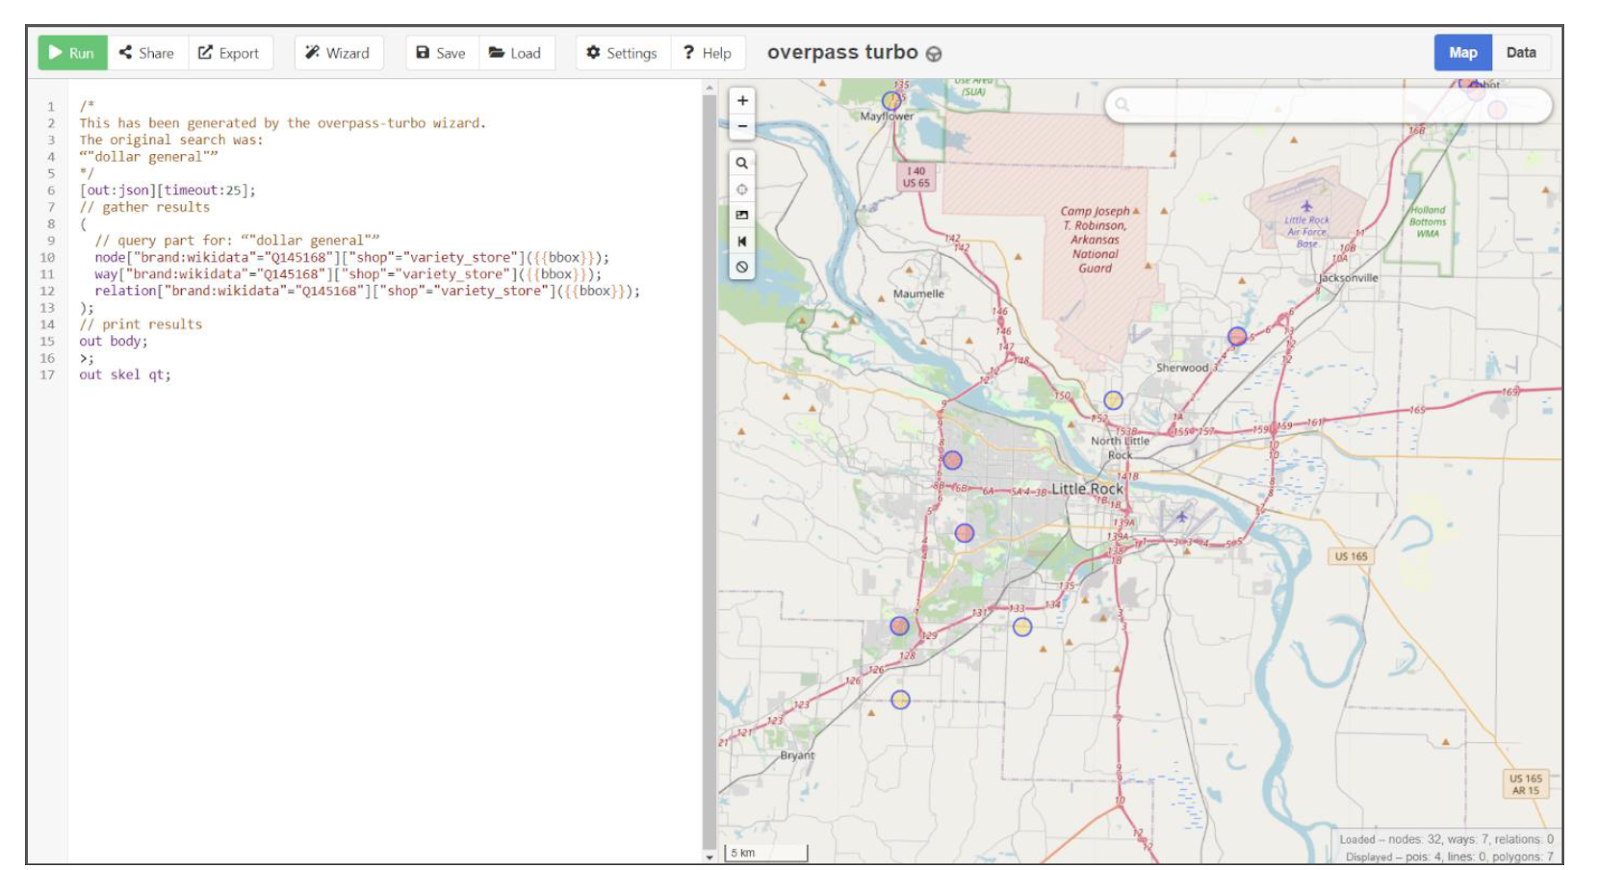The height and width of the screenshot is (870, 1600).
Task: Open the Share dialog
Action: [146, 53]
